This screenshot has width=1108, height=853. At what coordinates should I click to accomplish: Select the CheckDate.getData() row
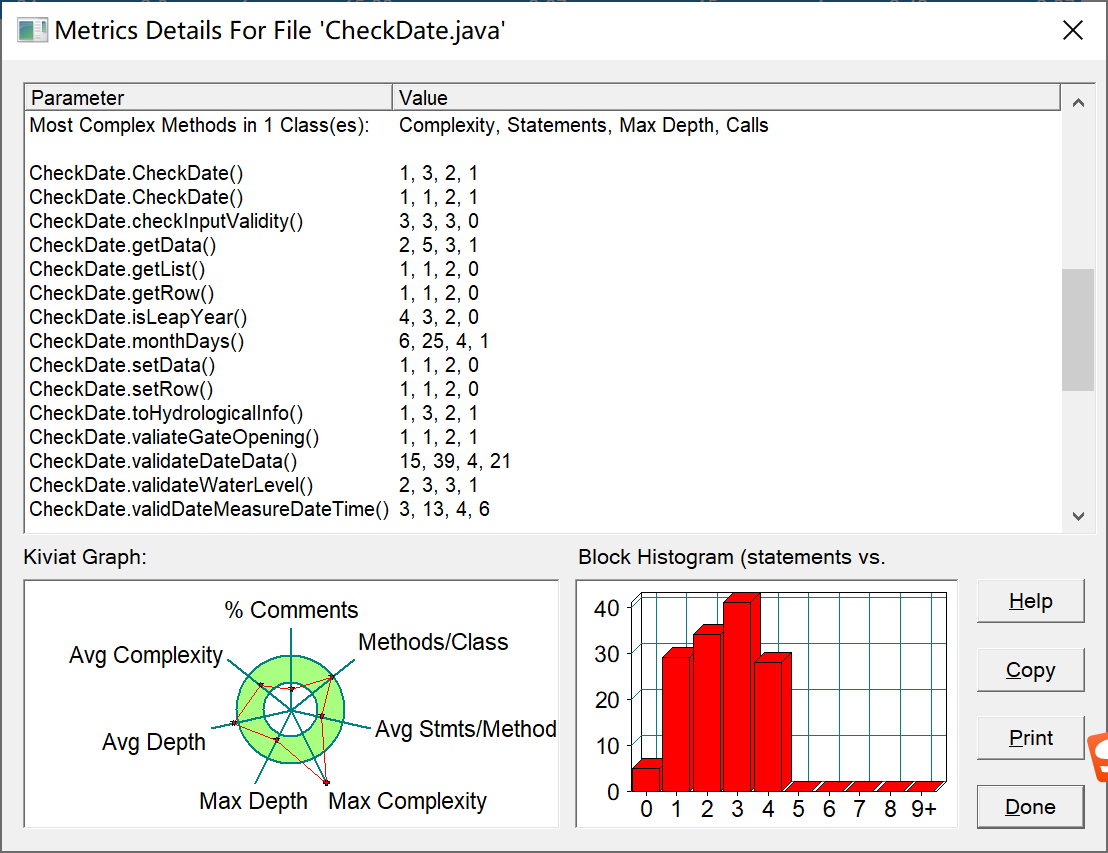[543, 245]
